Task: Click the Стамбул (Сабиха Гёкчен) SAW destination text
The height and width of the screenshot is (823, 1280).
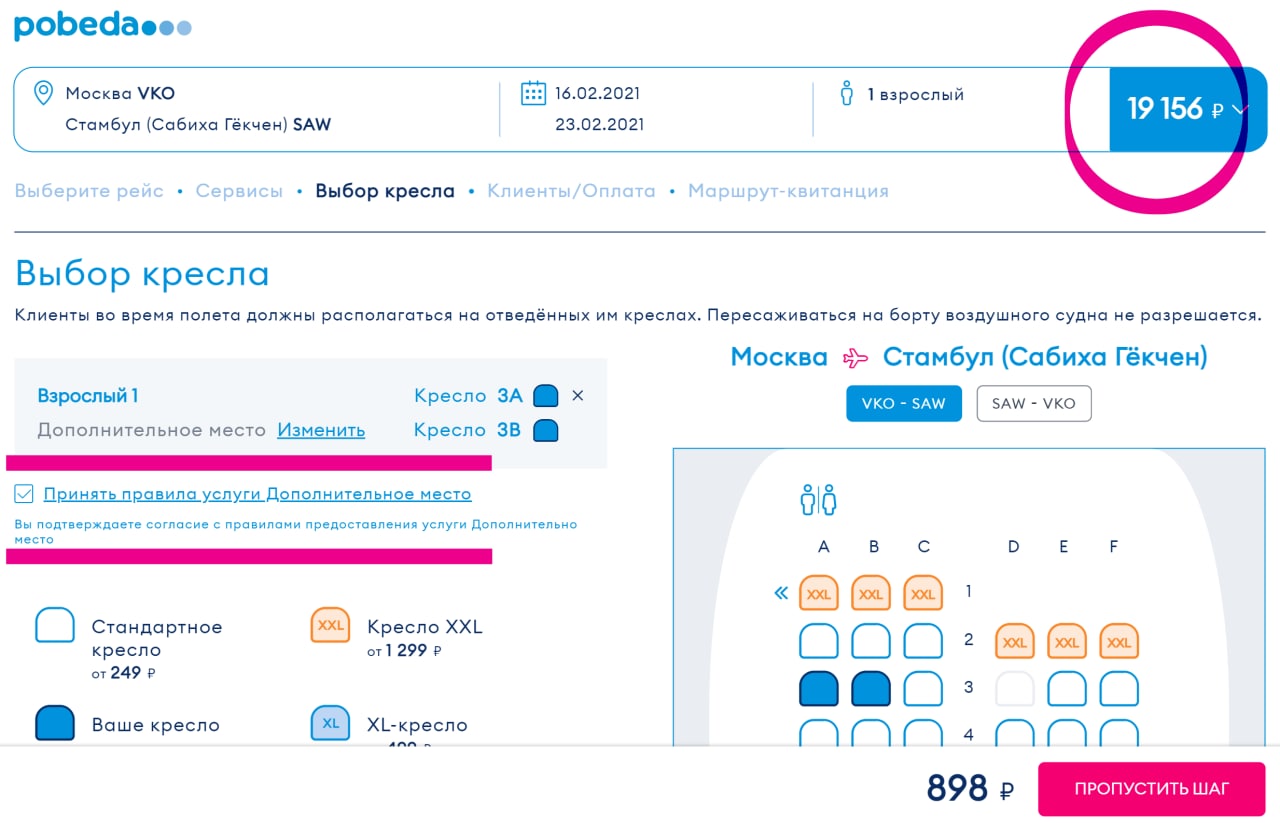Action: click(198, 125)
